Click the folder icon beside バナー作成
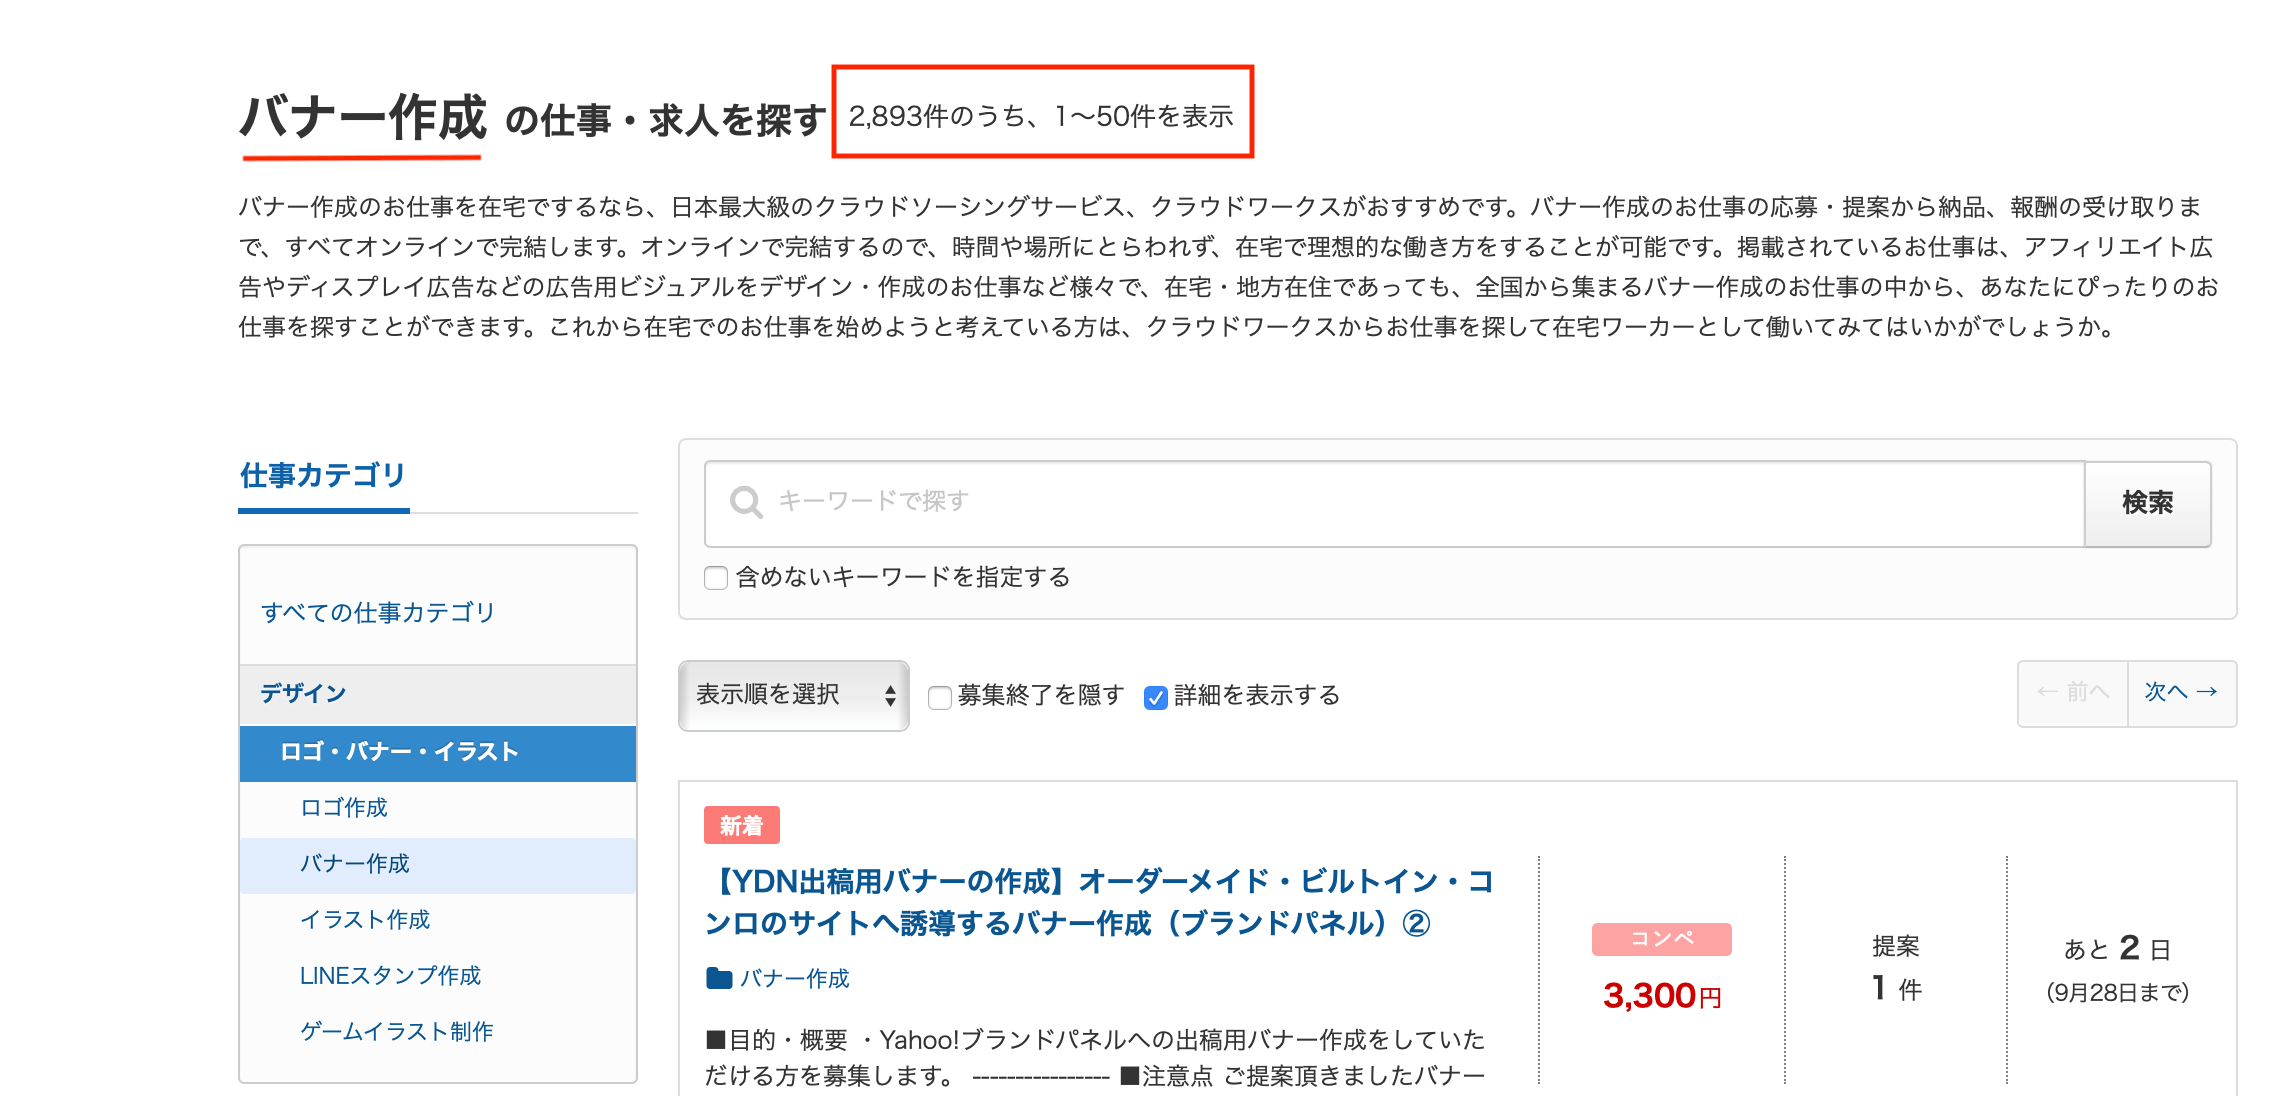 pyautogui.click(x=719, y=978)
